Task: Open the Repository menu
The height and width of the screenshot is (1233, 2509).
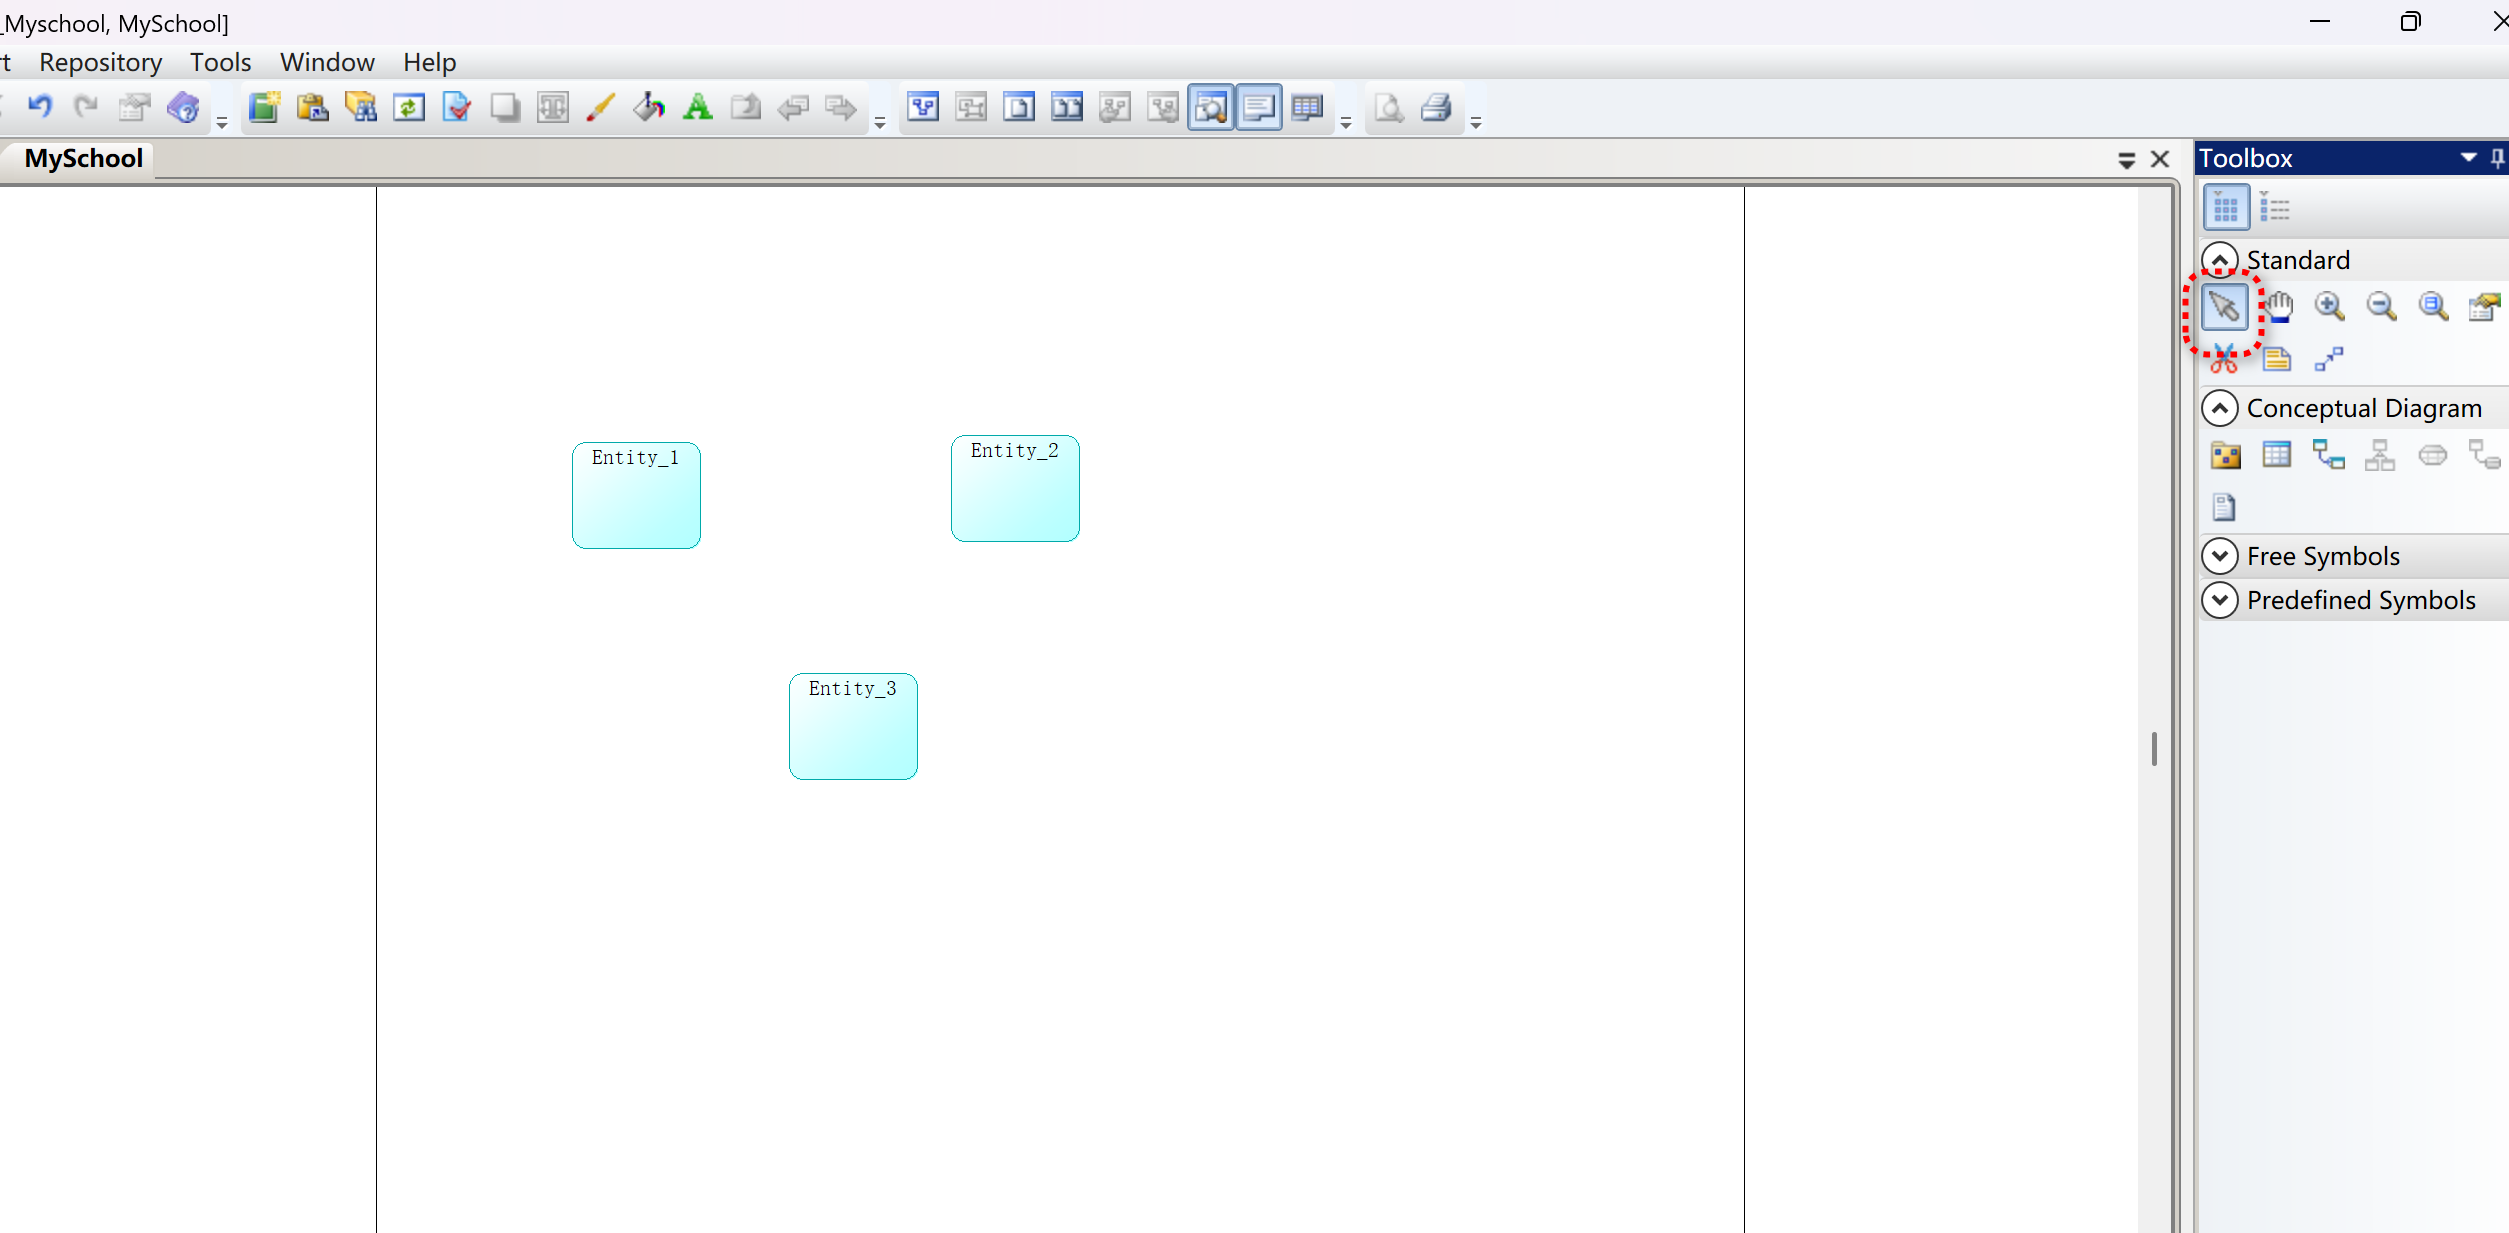Action: click(x=100, y=62)
